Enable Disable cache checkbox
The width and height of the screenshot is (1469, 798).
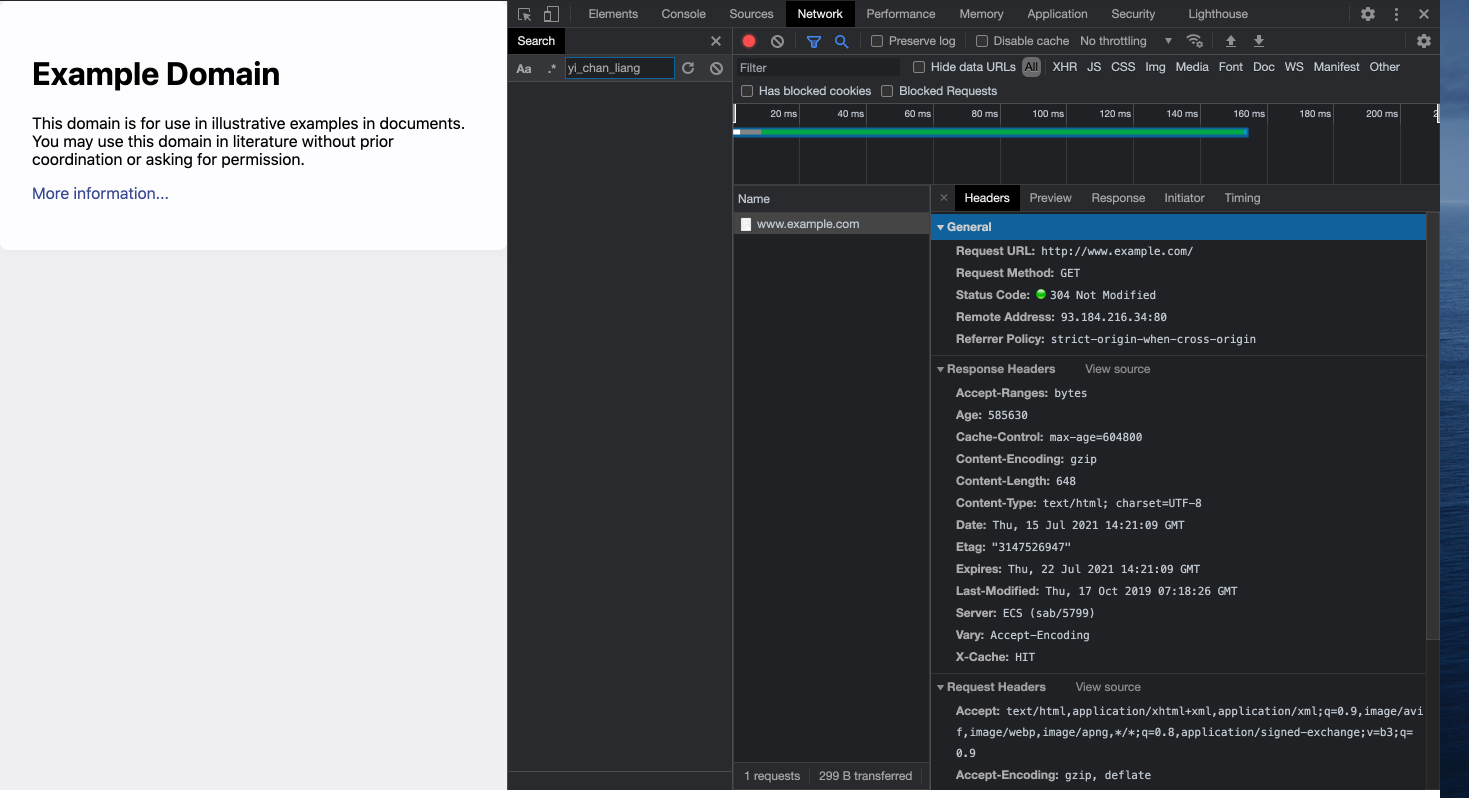click(x=982, y=41)
